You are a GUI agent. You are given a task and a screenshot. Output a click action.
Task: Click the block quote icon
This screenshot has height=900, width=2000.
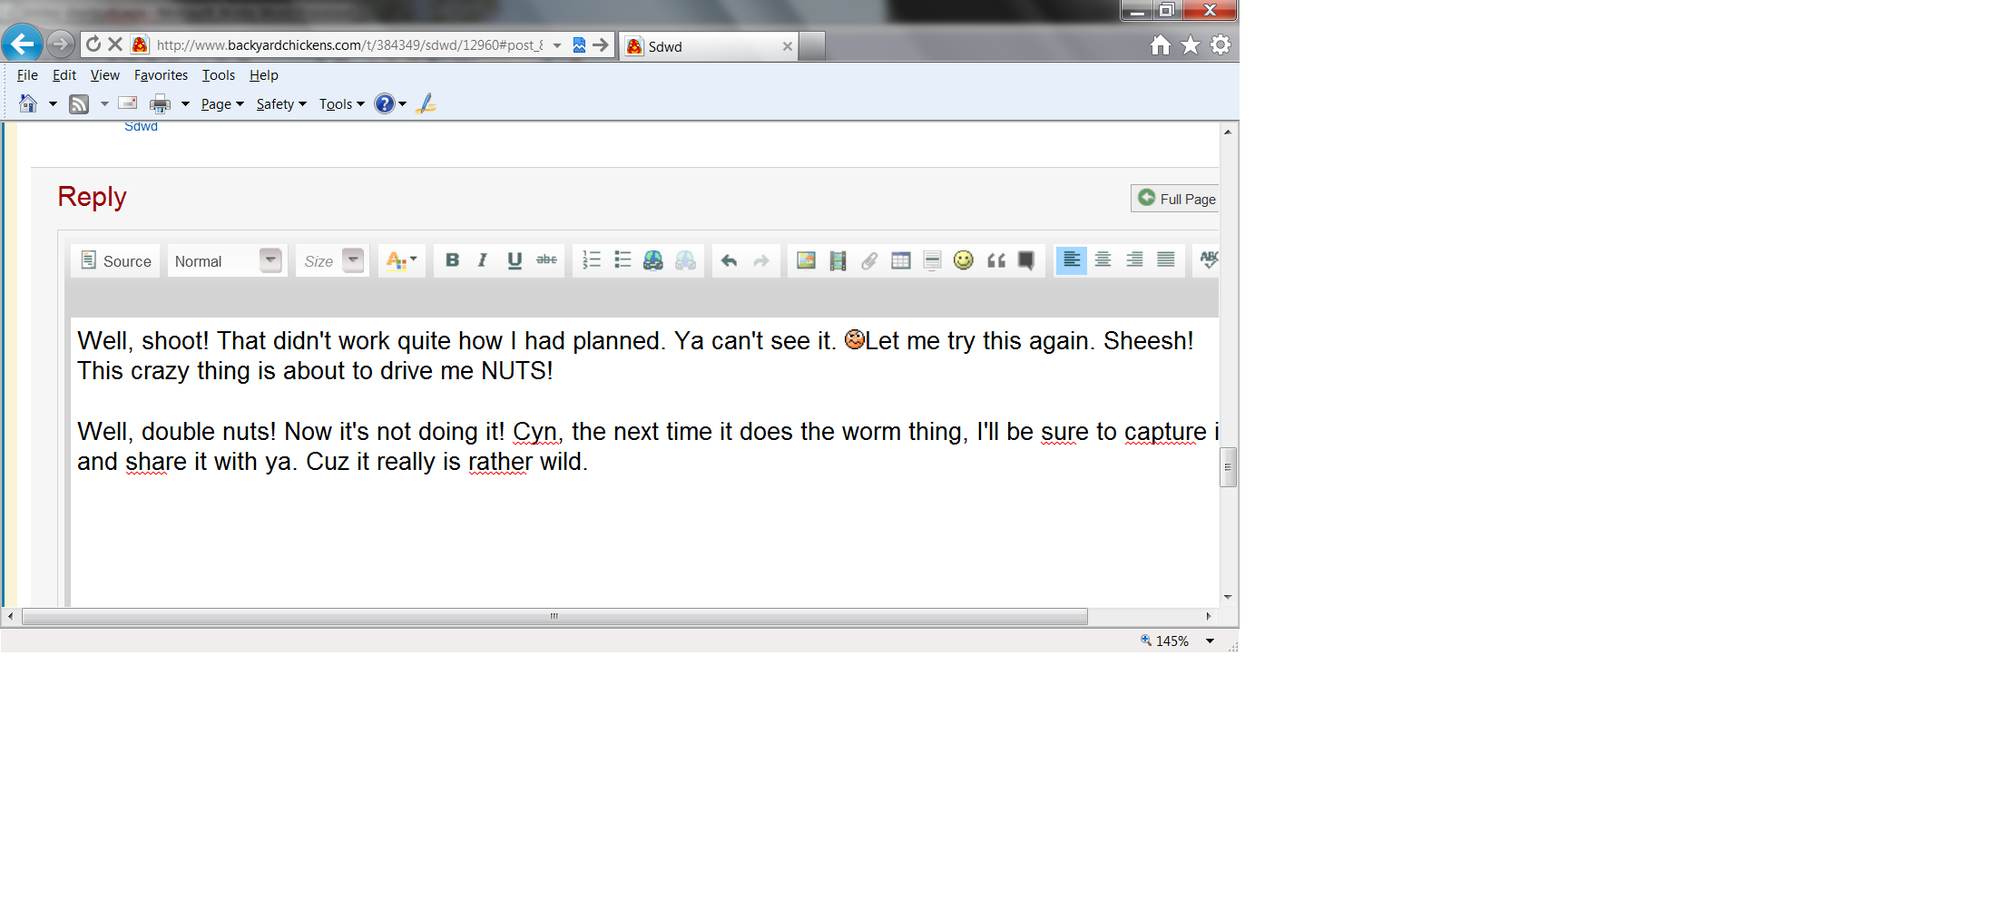(x=996, y=261)
